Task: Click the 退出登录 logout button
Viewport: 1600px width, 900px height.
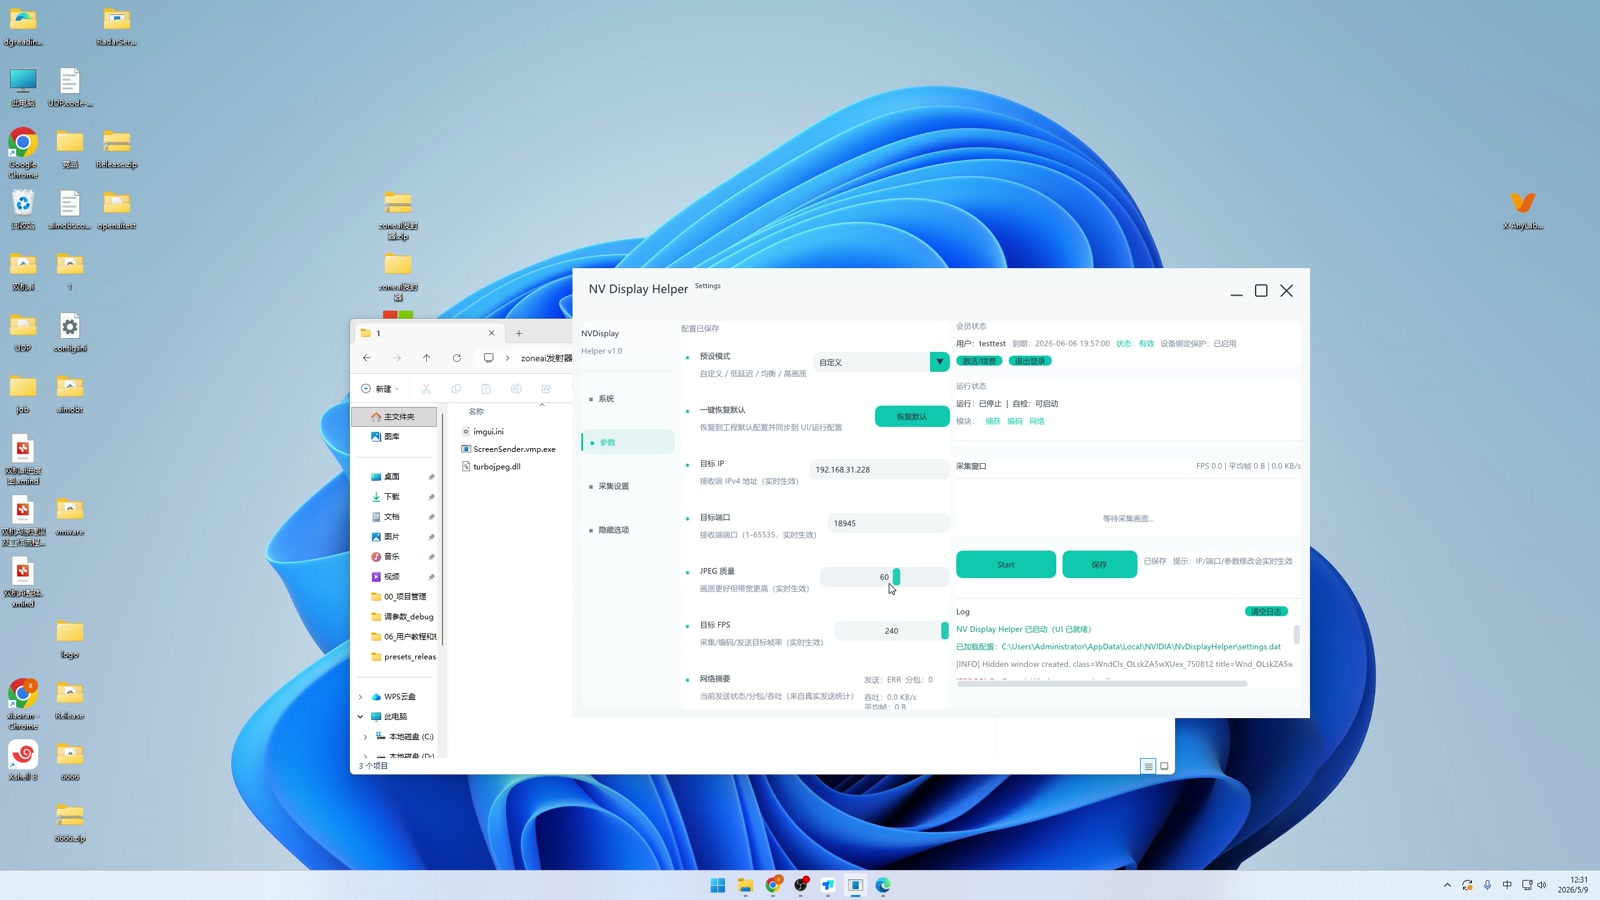Action: point(1030,361)
